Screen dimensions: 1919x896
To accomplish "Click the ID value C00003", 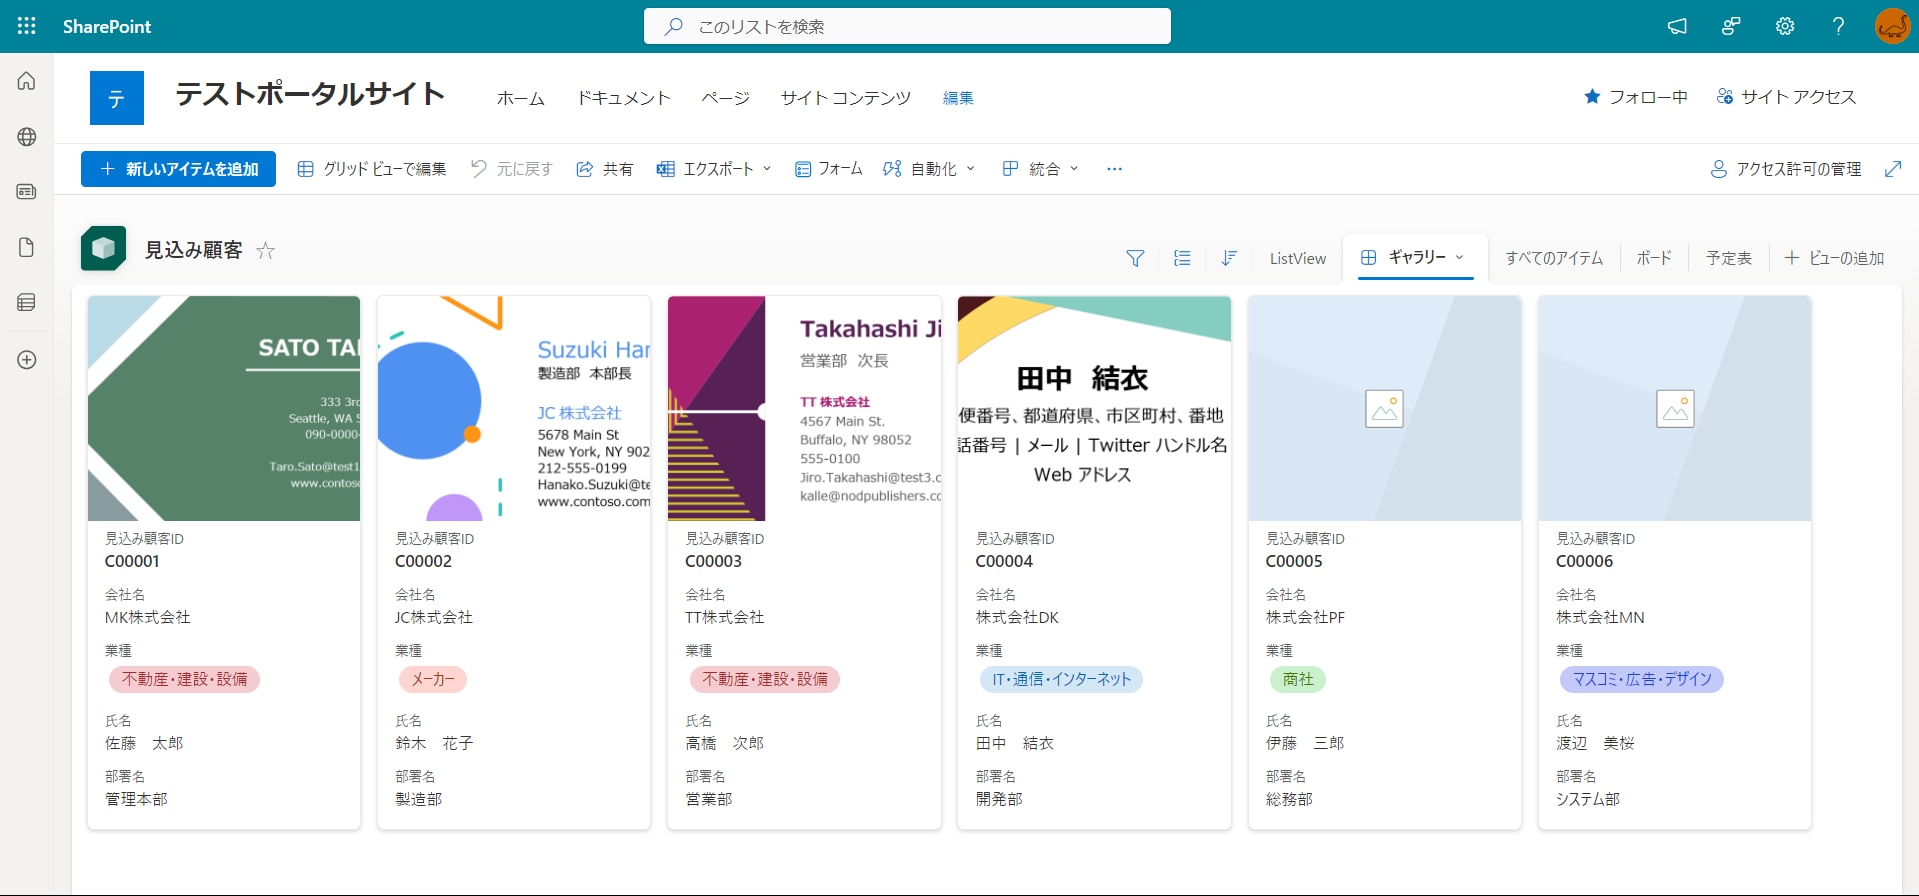I will tap(714, 561).
